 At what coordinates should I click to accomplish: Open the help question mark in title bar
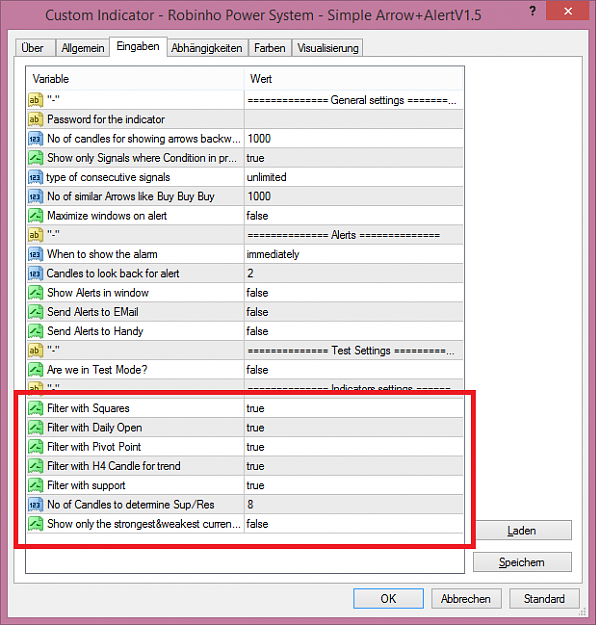532,11
